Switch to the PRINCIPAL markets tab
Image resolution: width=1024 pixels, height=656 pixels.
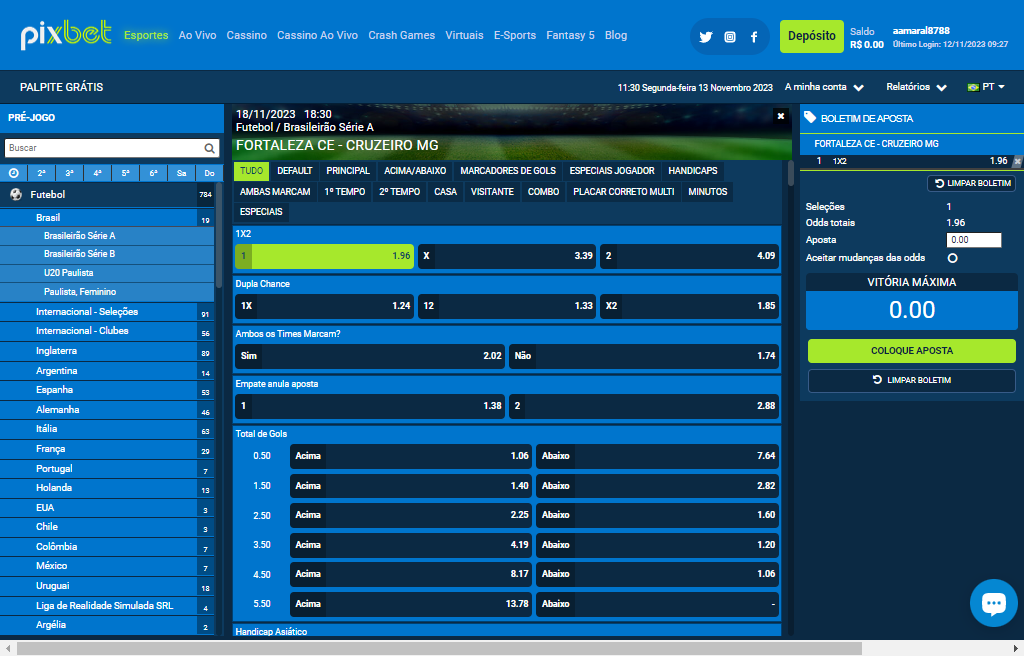point(348,171)
